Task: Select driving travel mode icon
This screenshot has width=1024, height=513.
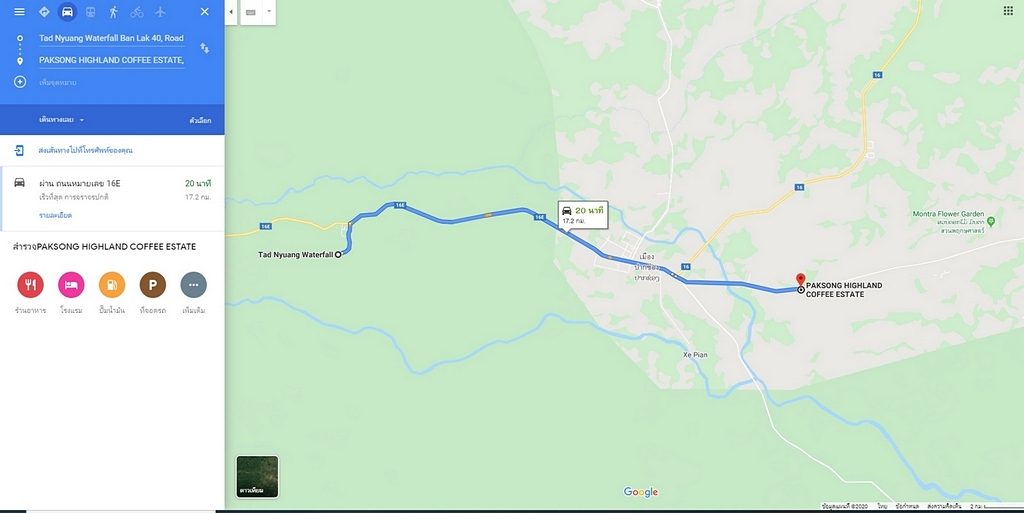Action: (67, 12)
